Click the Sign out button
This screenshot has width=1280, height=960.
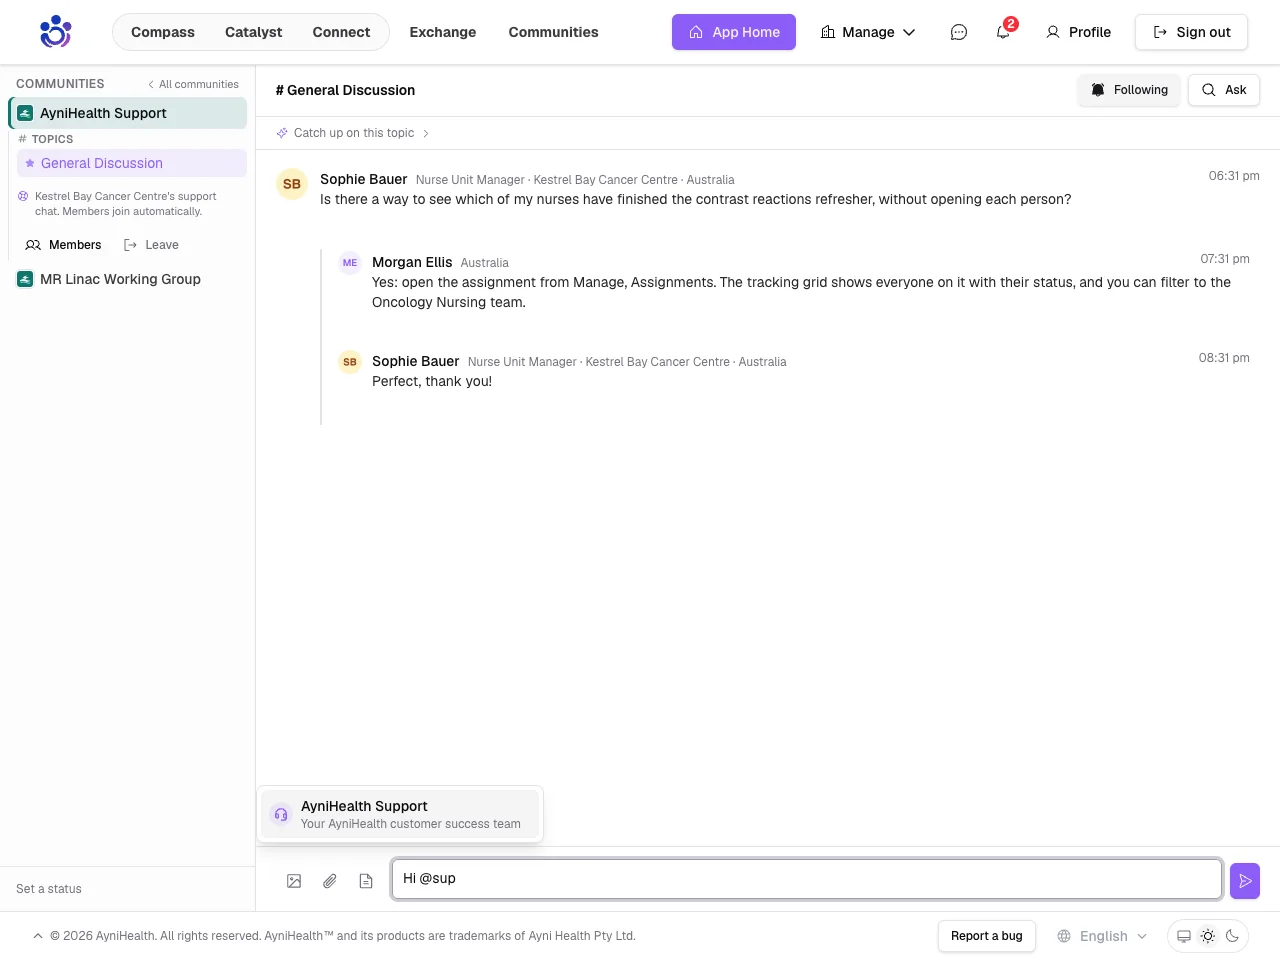point(1191,32)
